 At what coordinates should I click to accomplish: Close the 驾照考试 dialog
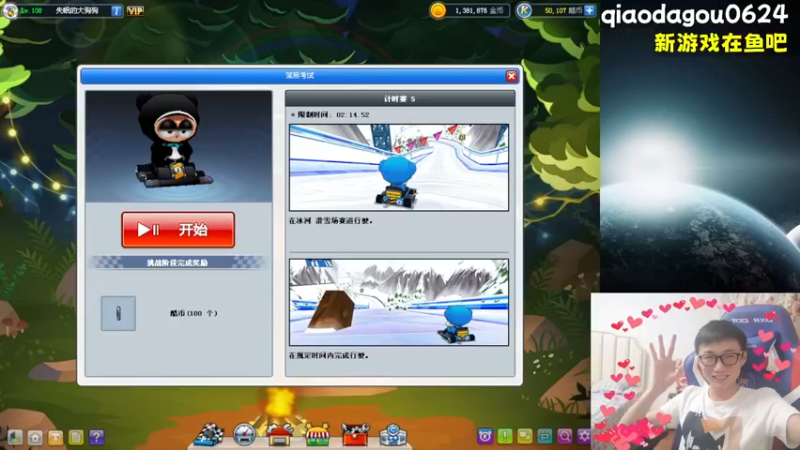coord(511,76)
